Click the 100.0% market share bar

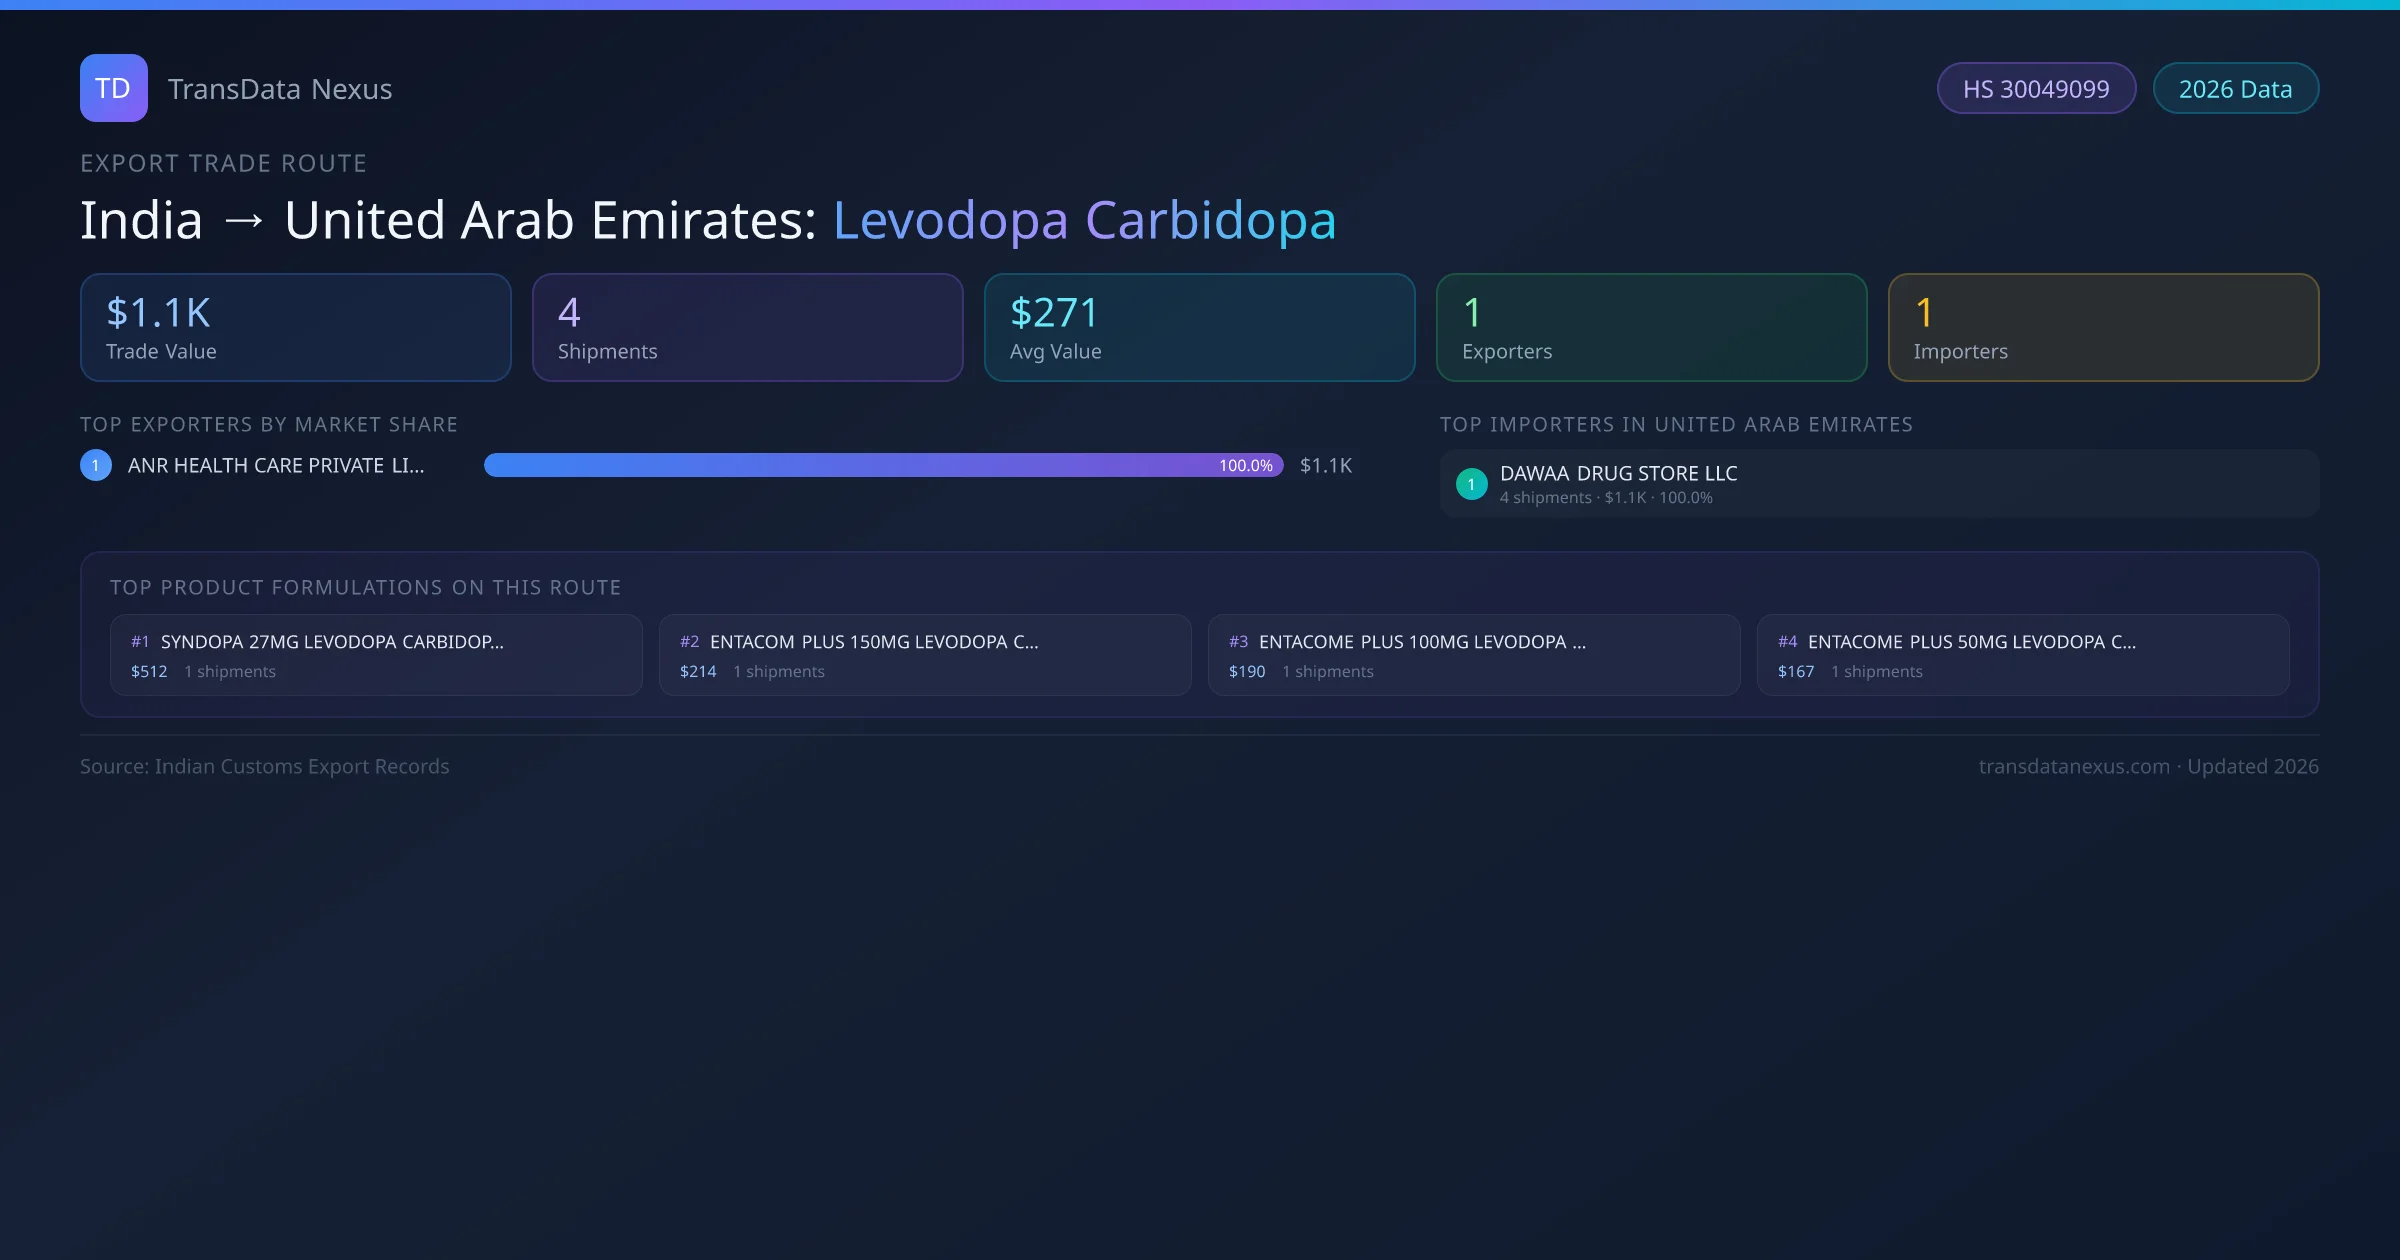click(883, 465)
